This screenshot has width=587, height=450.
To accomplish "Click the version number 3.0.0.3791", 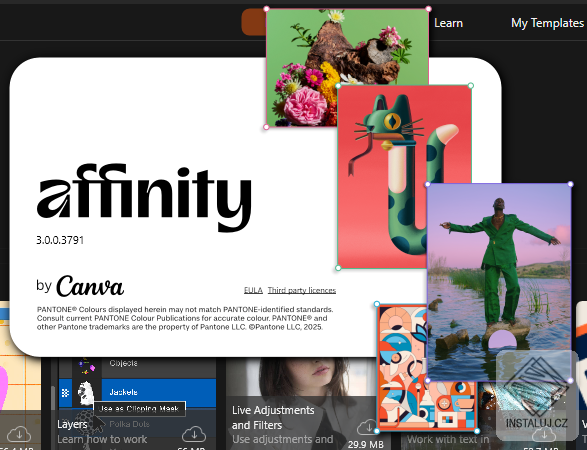I will tap(60, 240).
